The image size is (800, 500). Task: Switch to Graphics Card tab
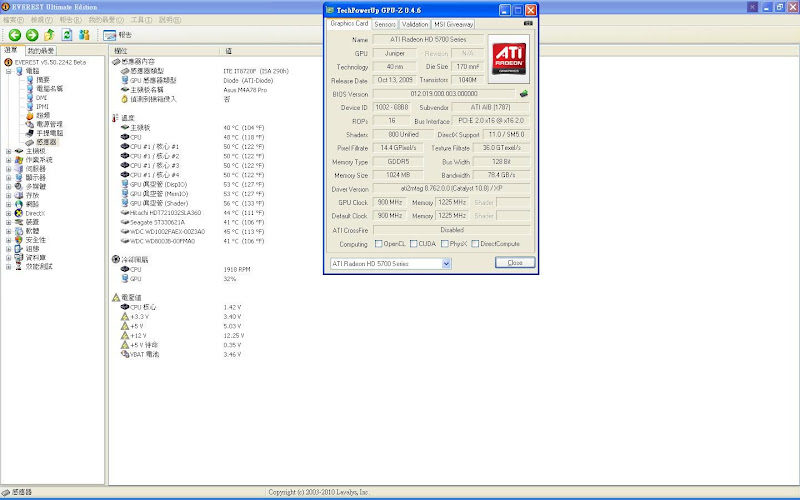(349, 23)
